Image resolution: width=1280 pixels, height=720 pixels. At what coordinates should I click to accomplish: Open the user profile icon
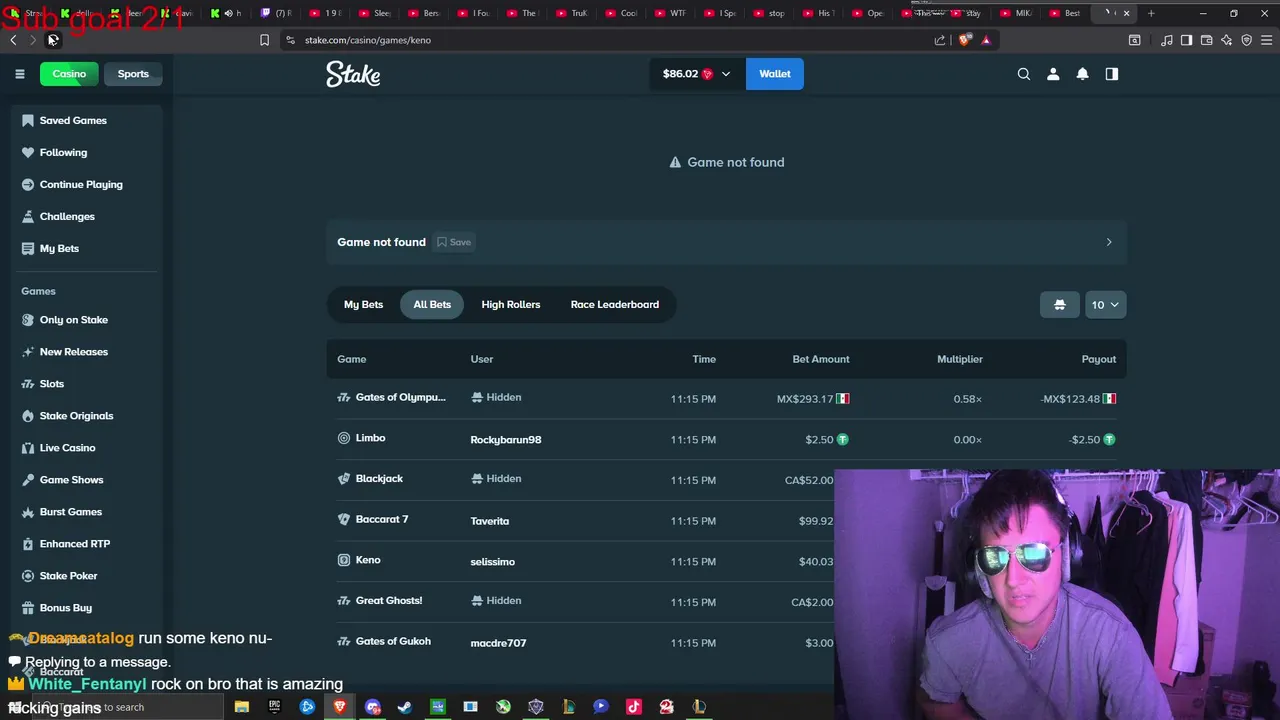[x=1053, y=74]
